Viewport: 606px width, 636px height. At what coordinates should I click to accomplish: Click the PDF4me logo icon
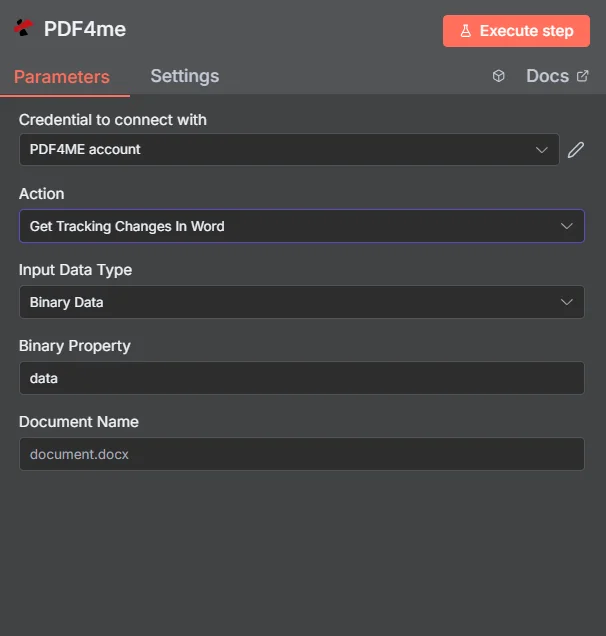[23, 28]
